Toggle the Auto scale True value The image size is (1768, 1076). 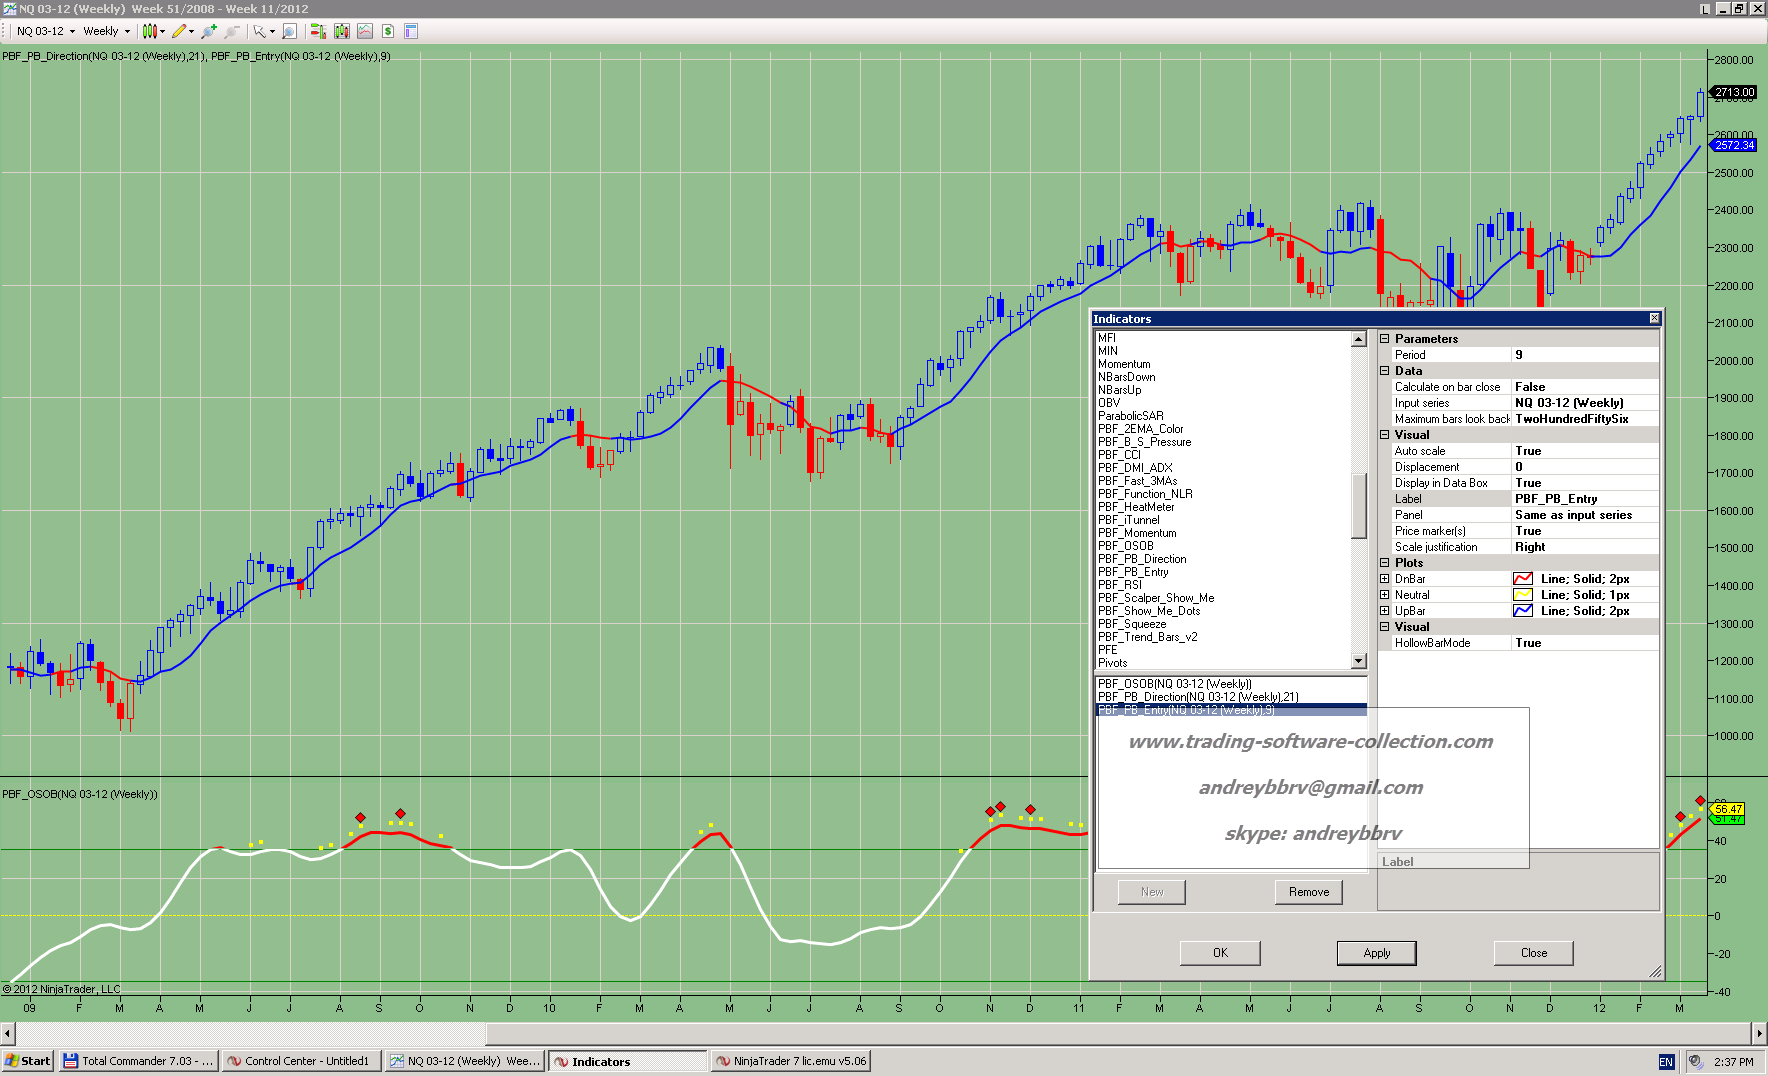coord(1583,451)
